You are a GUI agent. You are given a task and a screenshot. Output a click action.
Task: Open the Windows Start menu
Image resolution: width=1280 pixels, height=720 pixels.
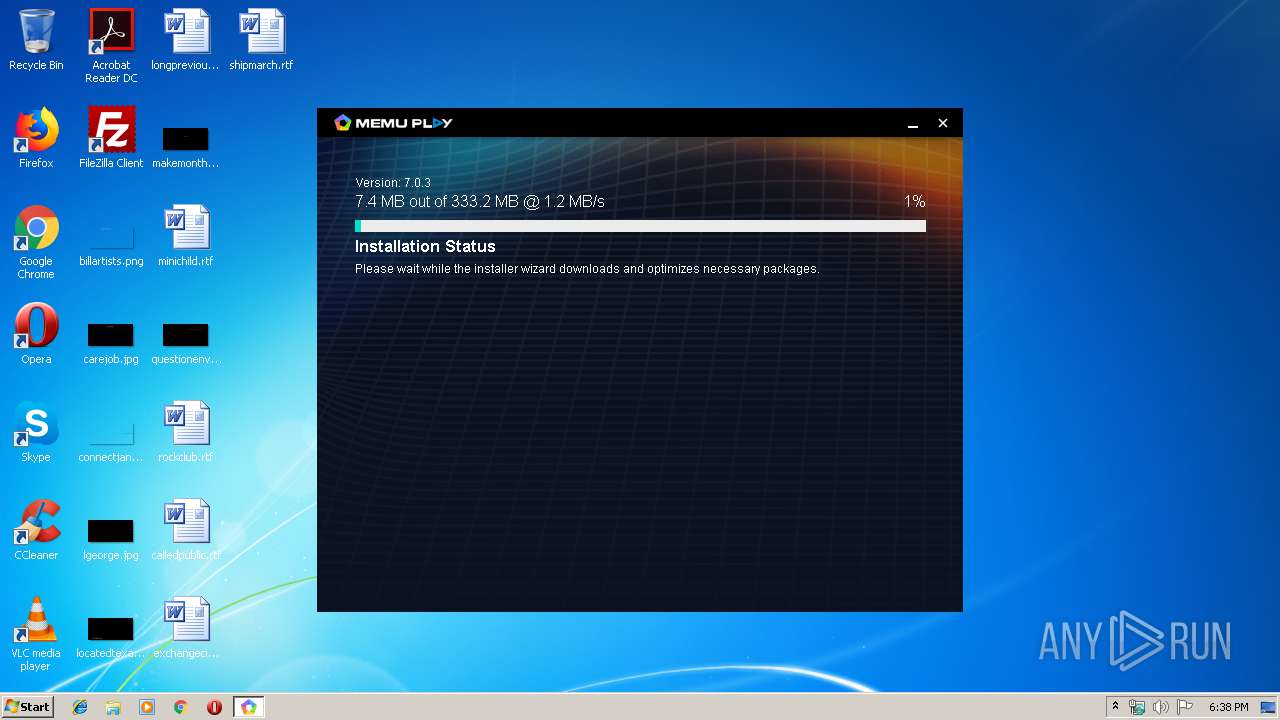(27, 707)
